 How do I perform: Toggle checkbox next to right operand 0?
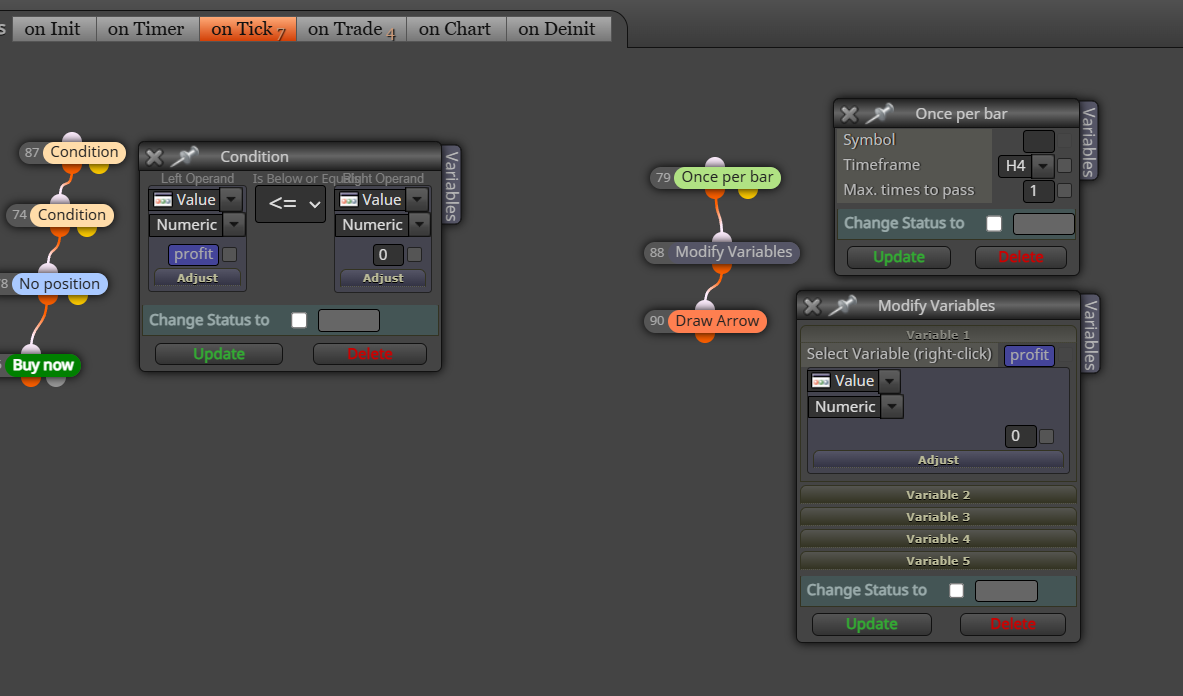click(x=414, y=255)
